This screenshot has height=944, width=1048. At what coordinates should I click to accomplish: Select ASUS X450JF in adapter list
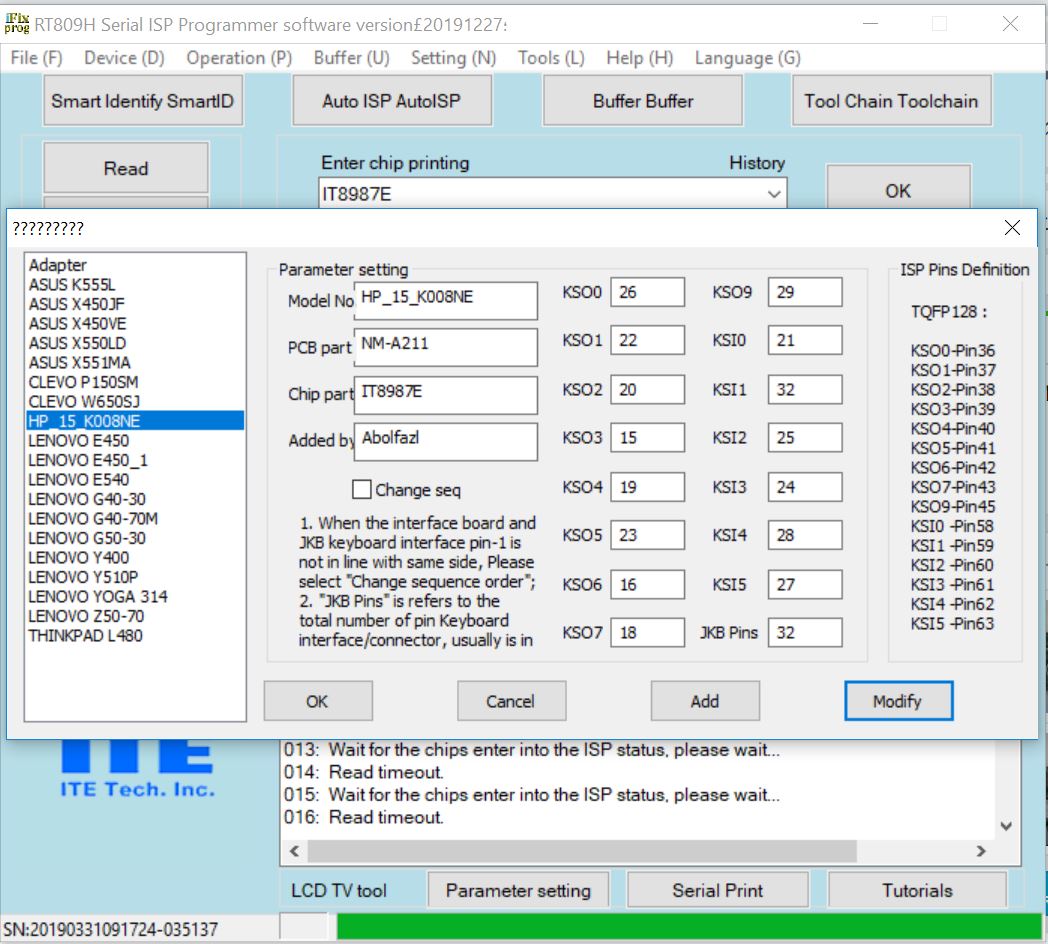135,304
